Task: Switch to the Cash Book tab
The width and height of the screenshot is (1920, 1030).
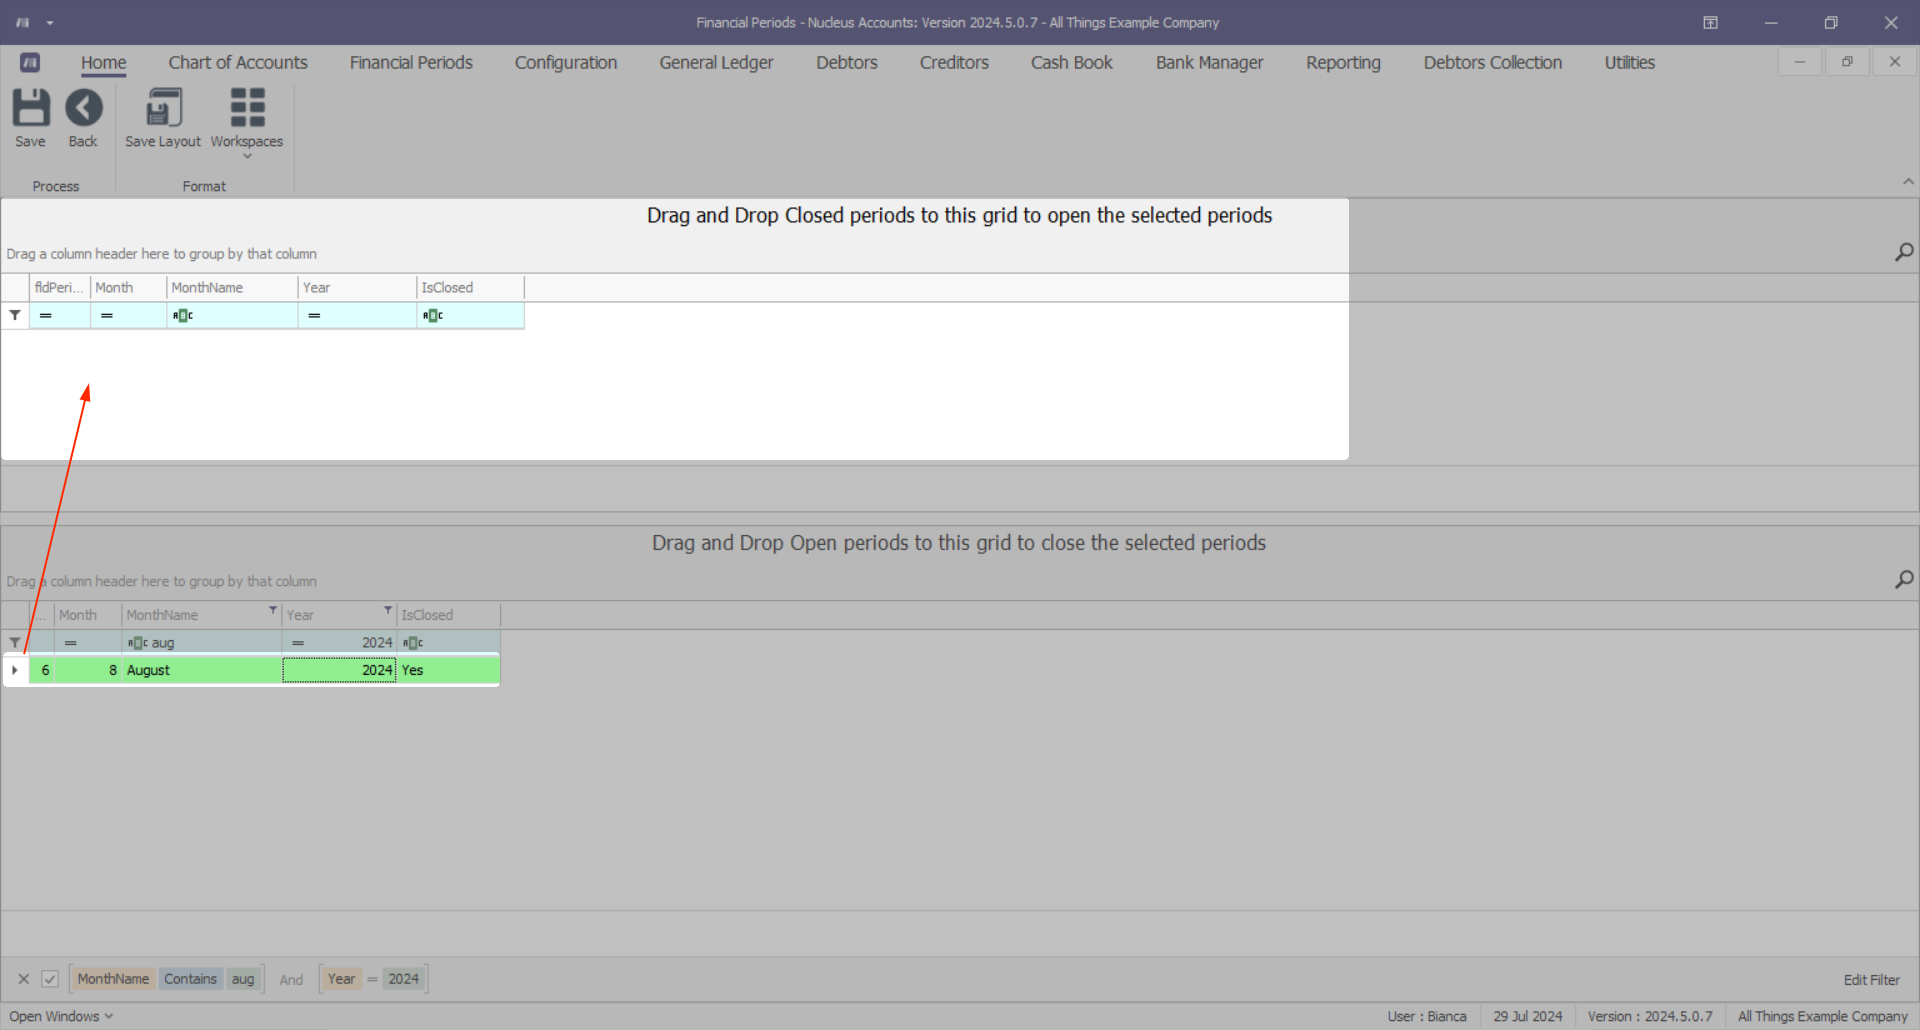Action: click(1072, 62)
